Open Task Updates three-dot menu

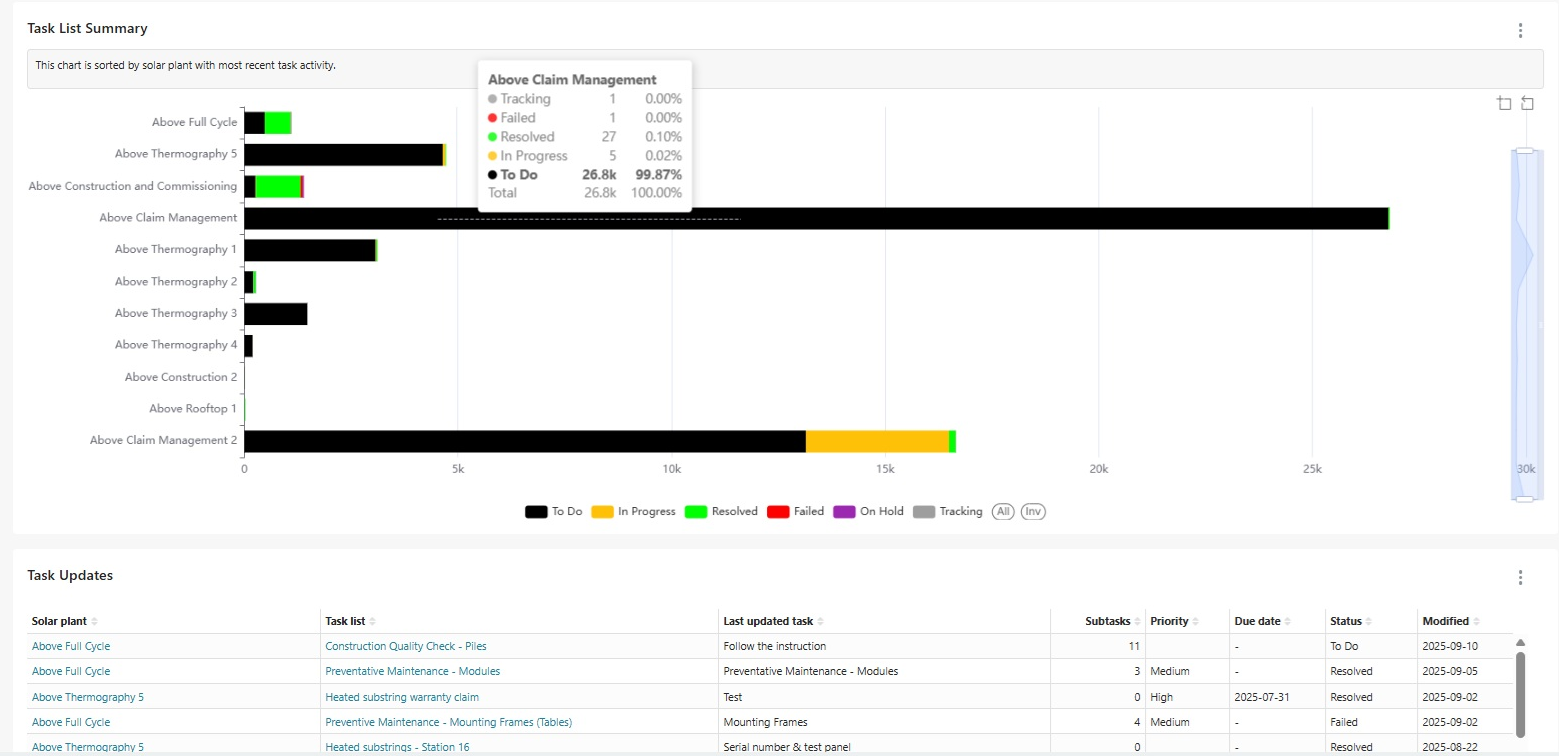pos(1520,577)
